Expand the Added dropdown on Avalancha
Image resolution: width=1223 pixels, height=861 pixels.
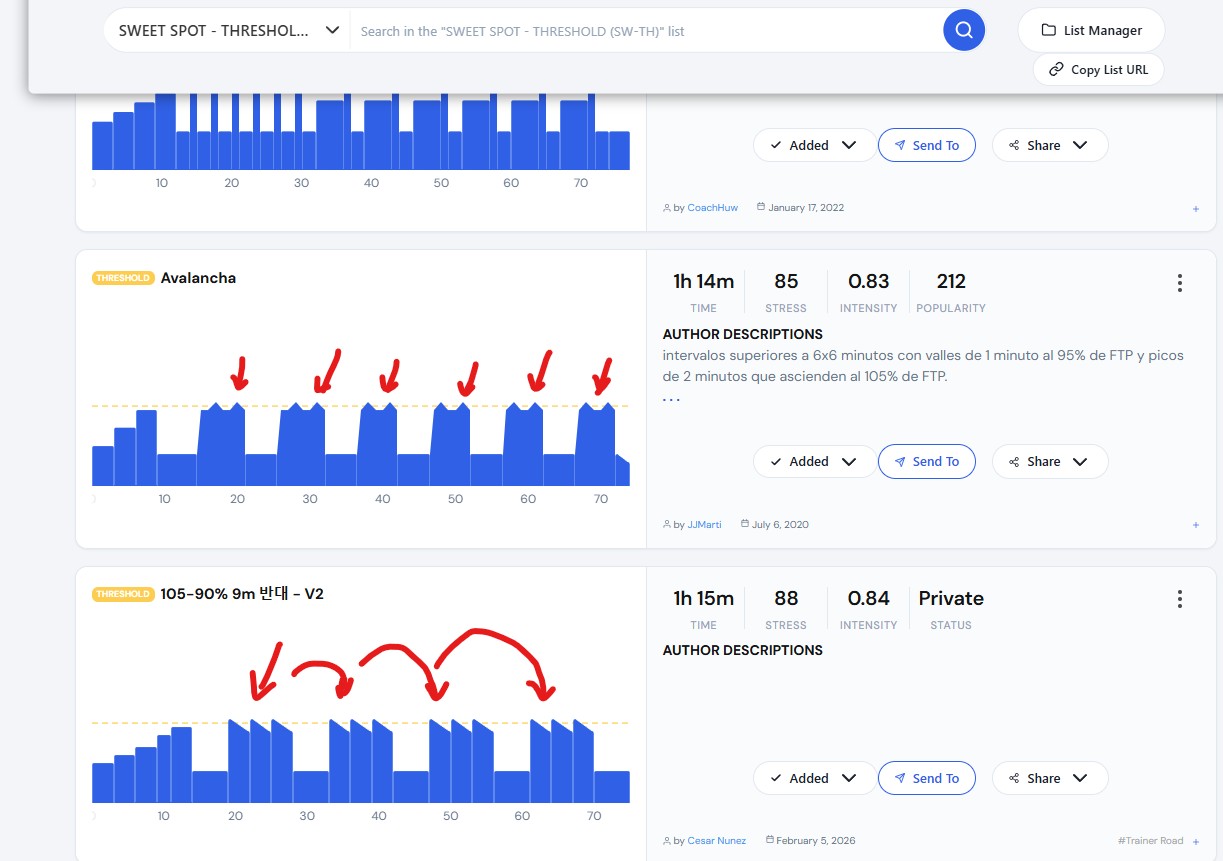pyautogui.click(x=814, y=461)
